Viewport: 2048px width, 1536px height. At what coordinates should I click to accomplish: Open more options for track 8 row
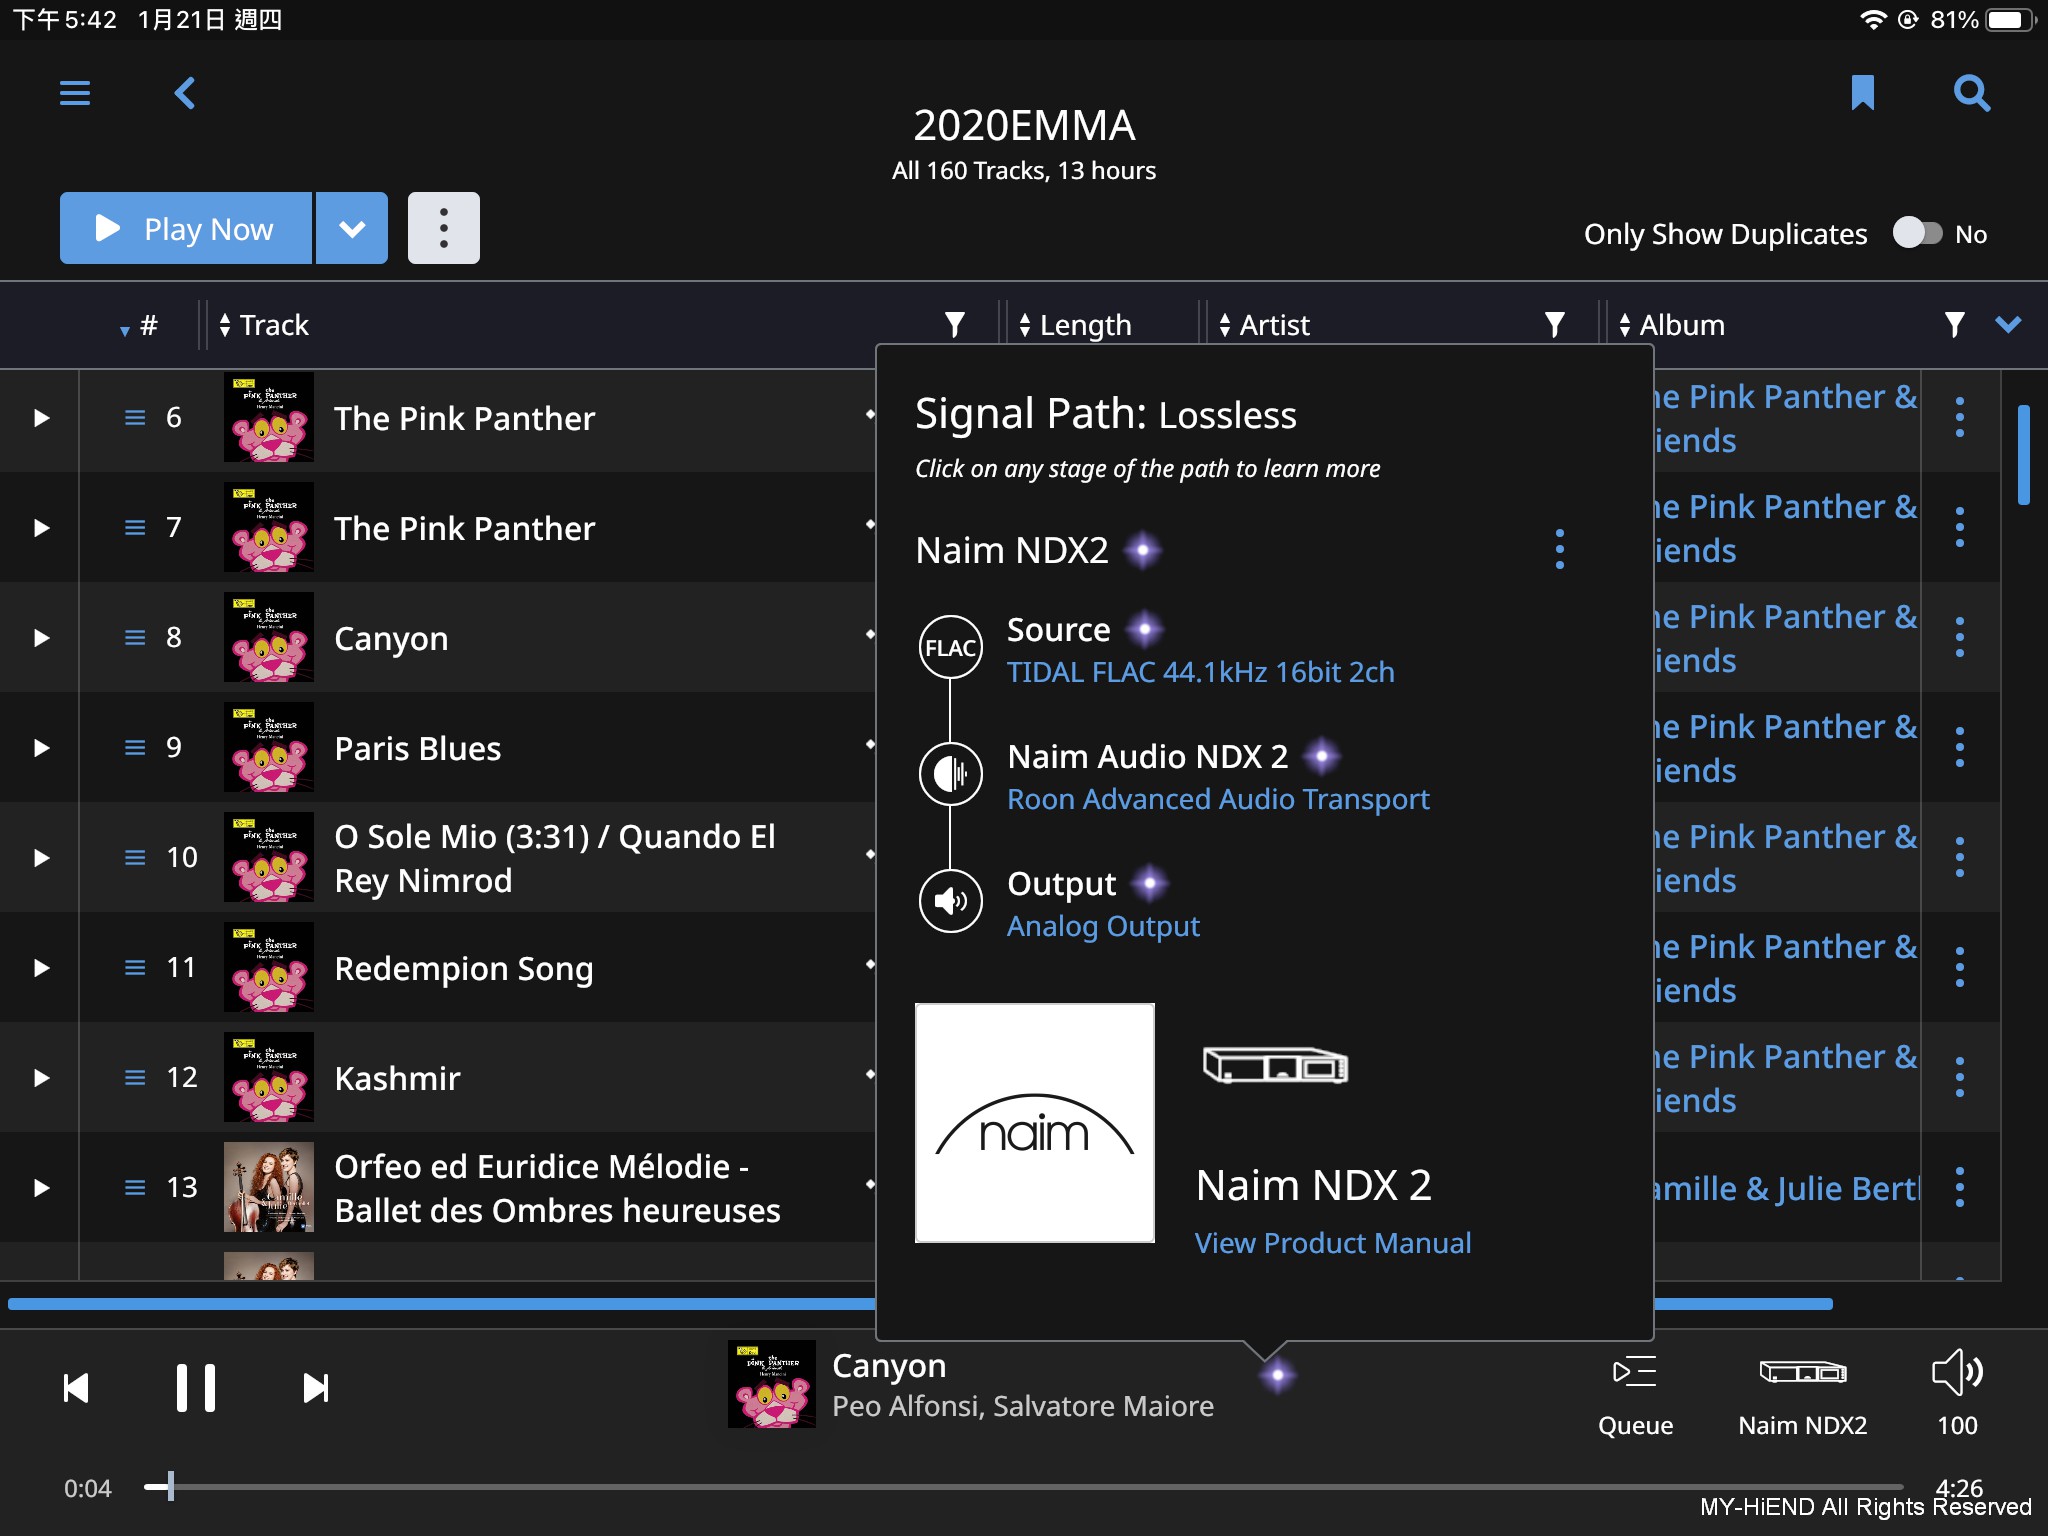(x=1960, y=638)
